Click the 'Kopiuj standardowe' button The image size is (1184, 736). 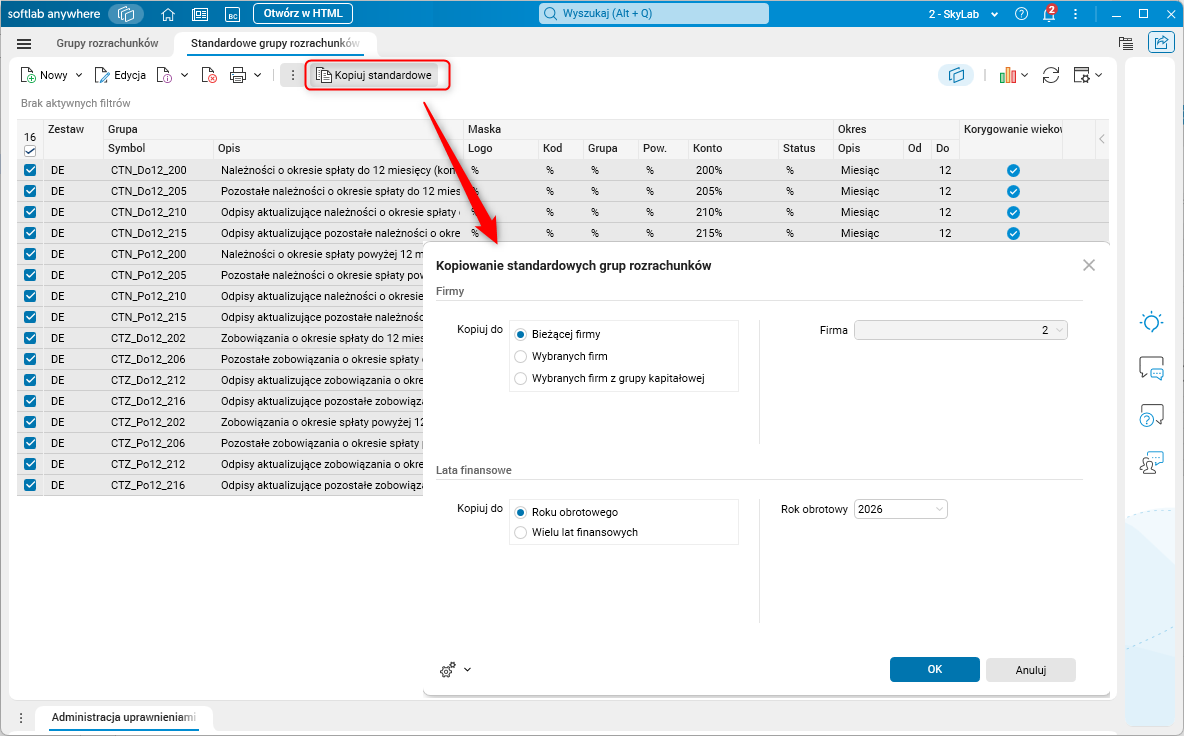[x=374, y=75]
